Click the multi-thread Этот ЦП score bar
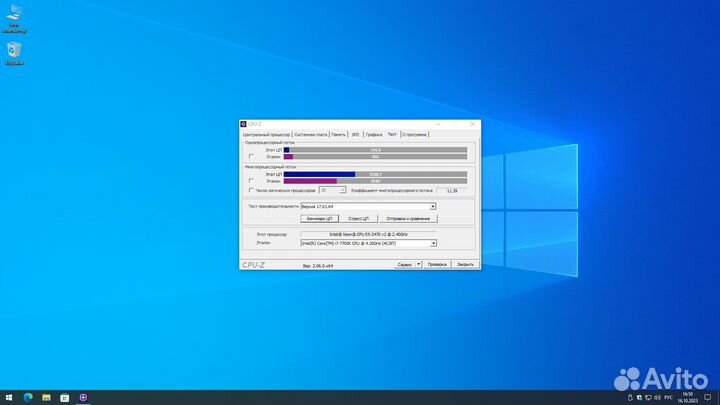 [375, 174]
